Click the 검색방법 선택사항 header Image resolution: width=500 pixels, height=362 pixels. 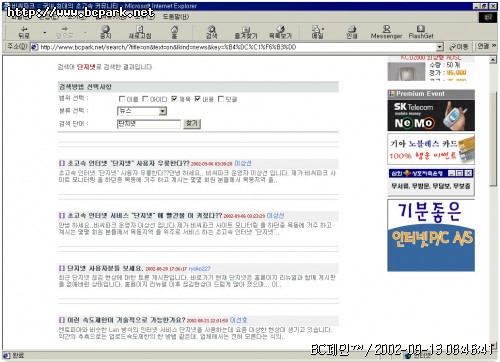(198, 87)
